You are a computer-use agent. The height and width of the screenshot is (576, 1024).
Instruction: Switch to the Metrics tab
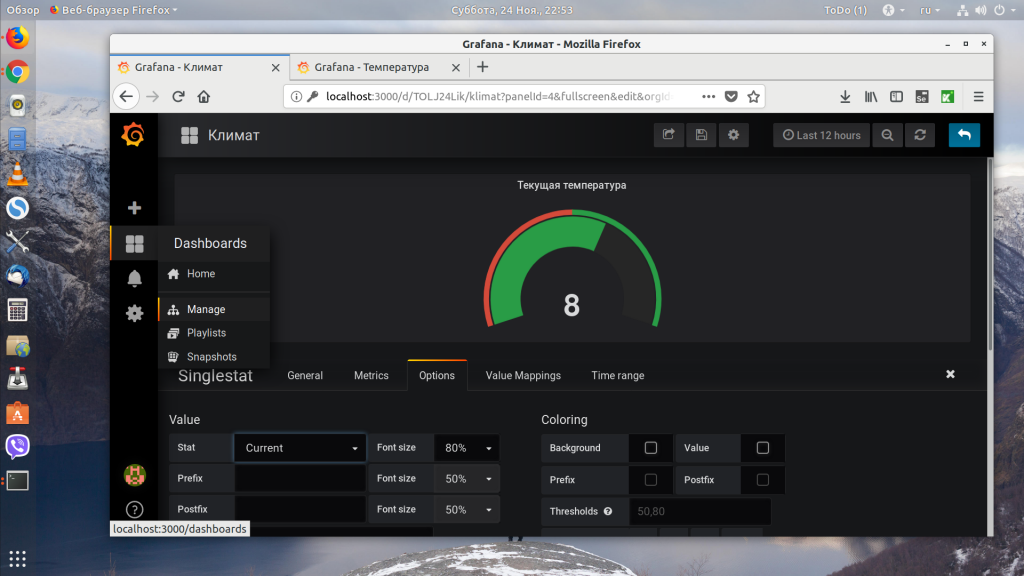point(371,376)
